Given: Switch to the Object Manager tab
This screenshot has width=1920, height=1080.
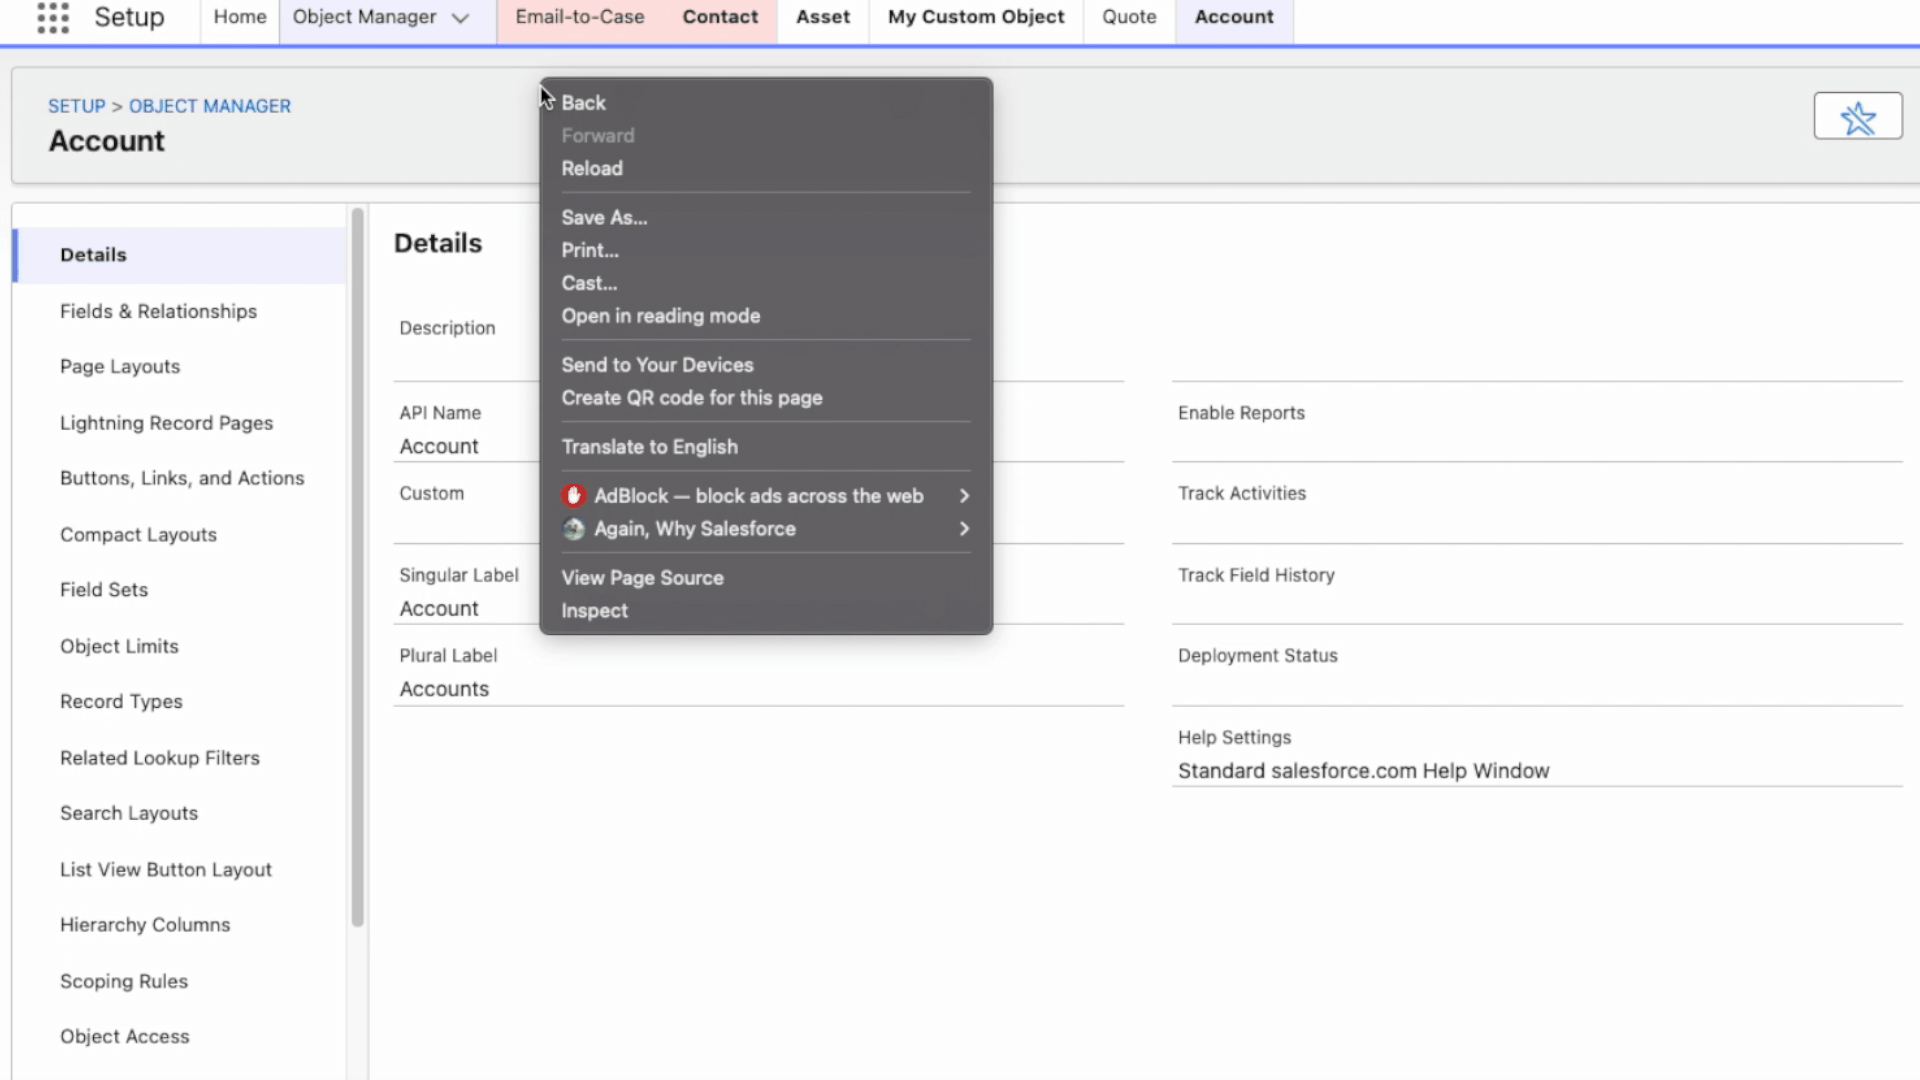Looking at the screenshot, I should pyautogui.click(x=365, y=17).
